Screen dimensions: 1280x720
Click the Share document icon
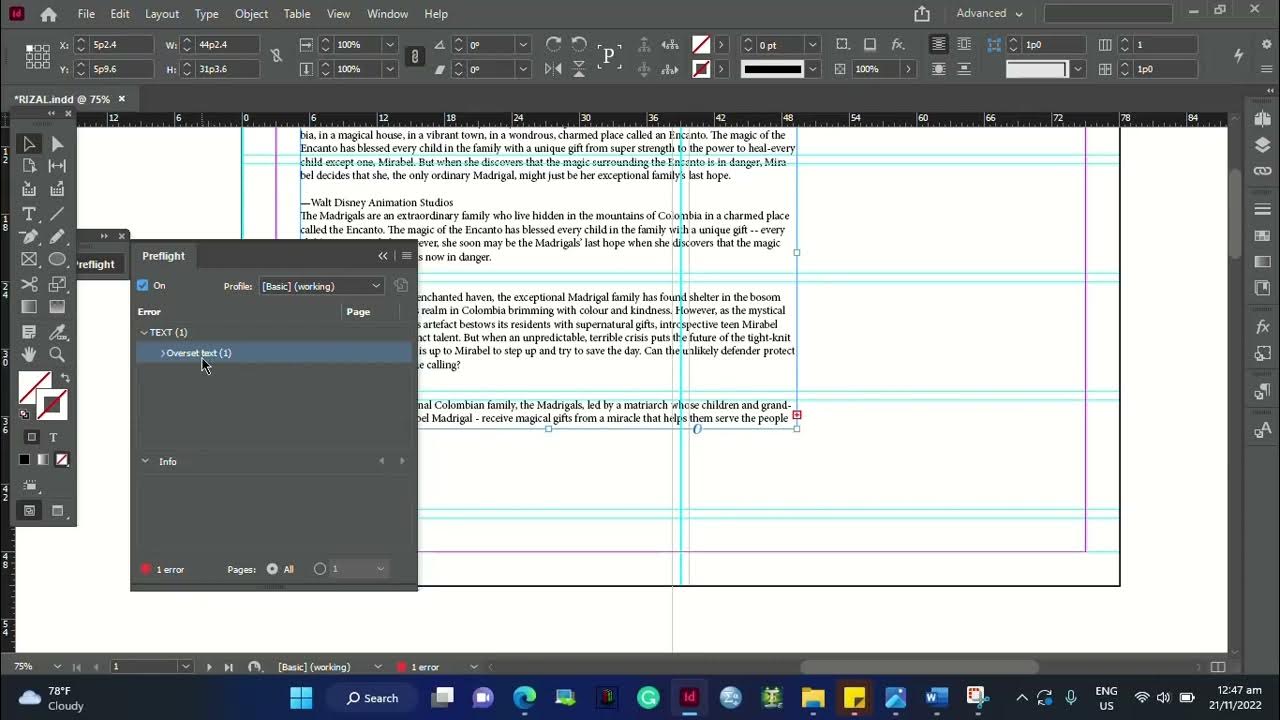[922, 14]
